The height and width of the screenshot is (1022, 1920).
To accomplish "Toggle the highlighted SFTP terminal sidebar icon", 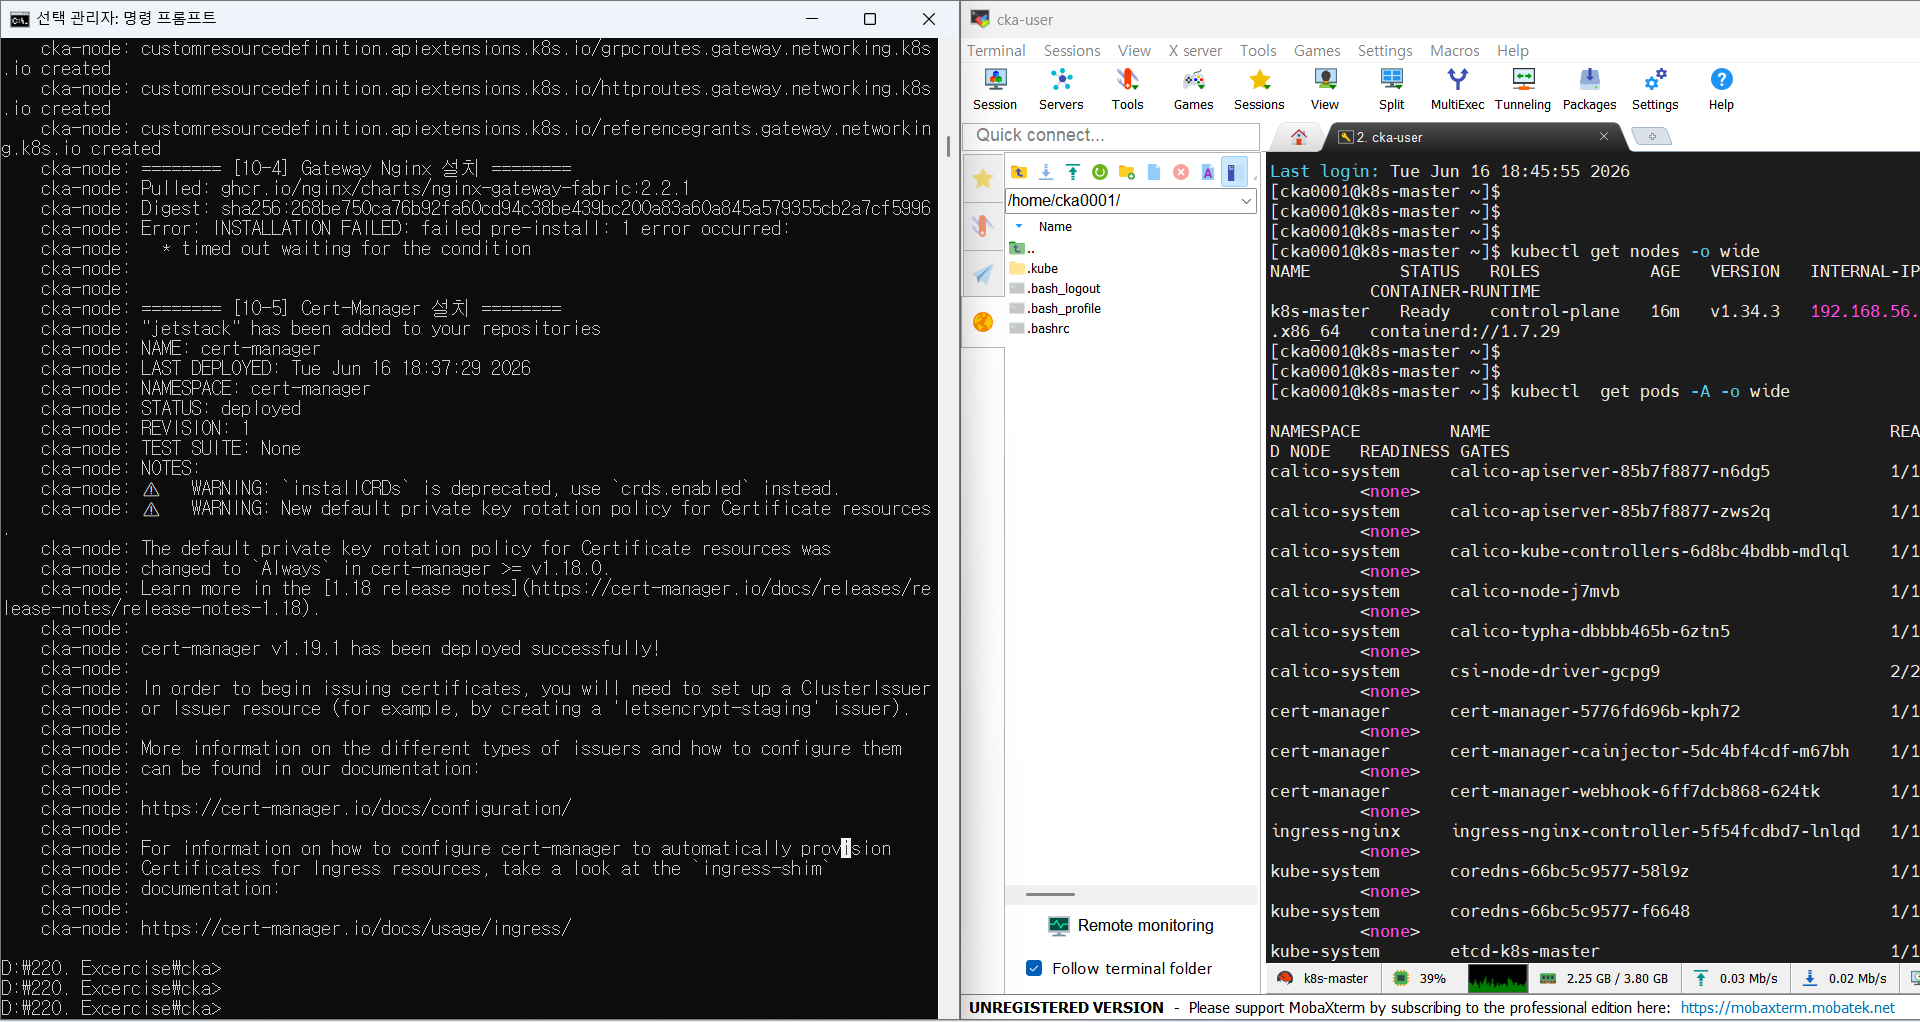I will tap(1233, 172).
